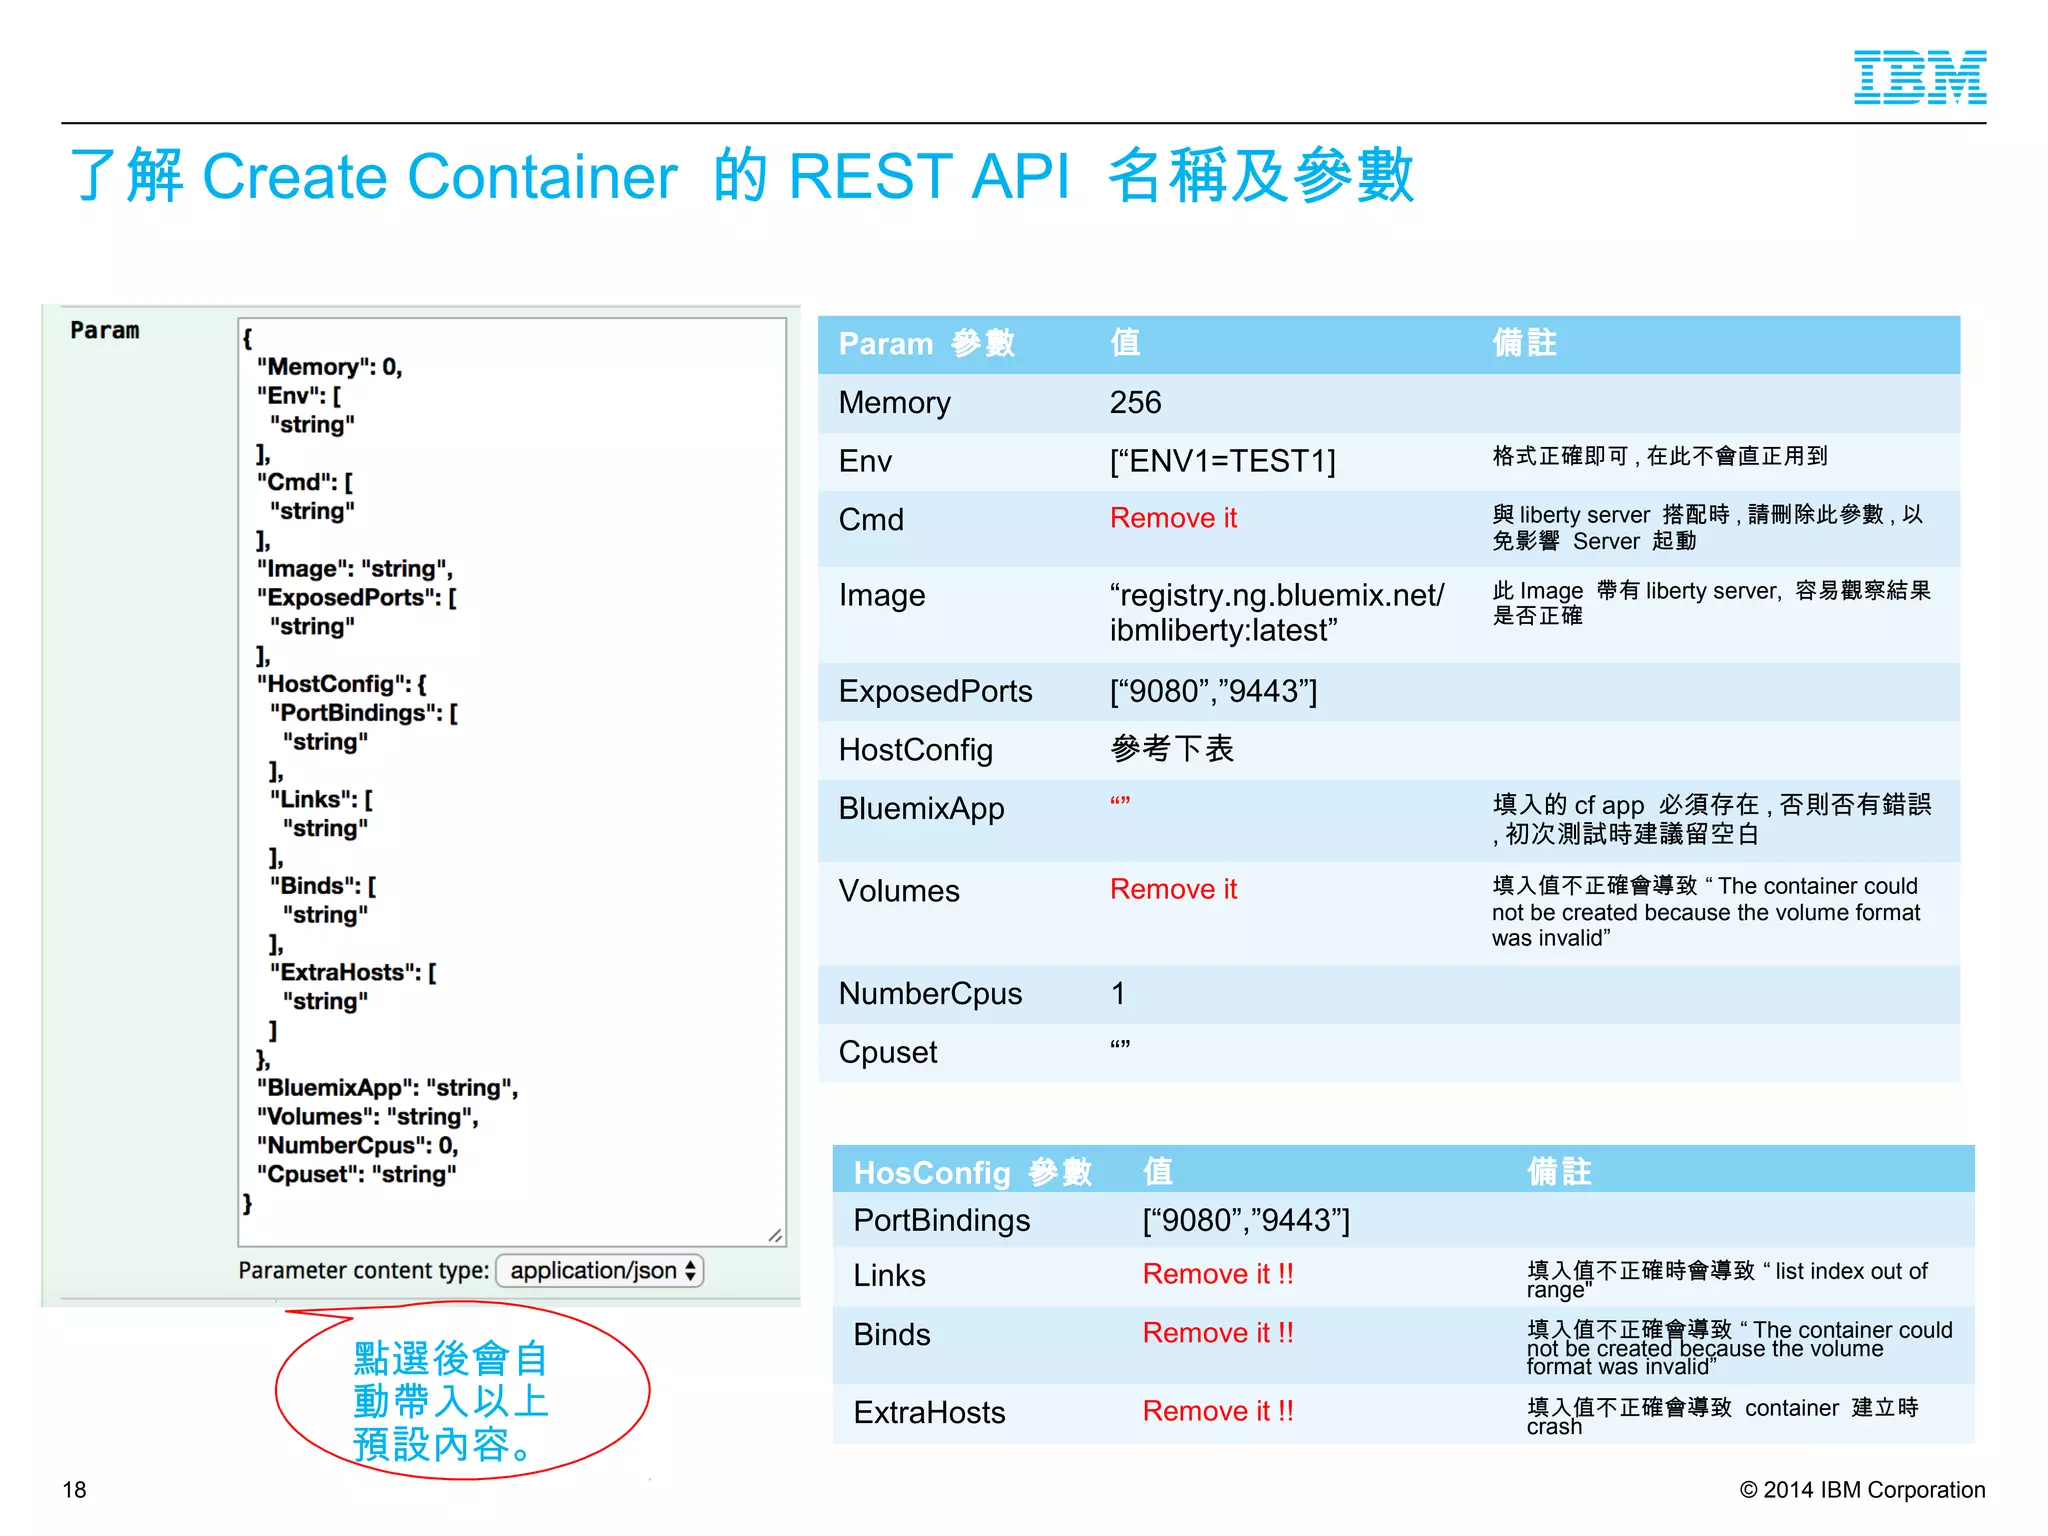The width and height of the screenshot is (2048, 1536).
Task: Click the 'Parameter content type:' label
Action: (364, 1270)
